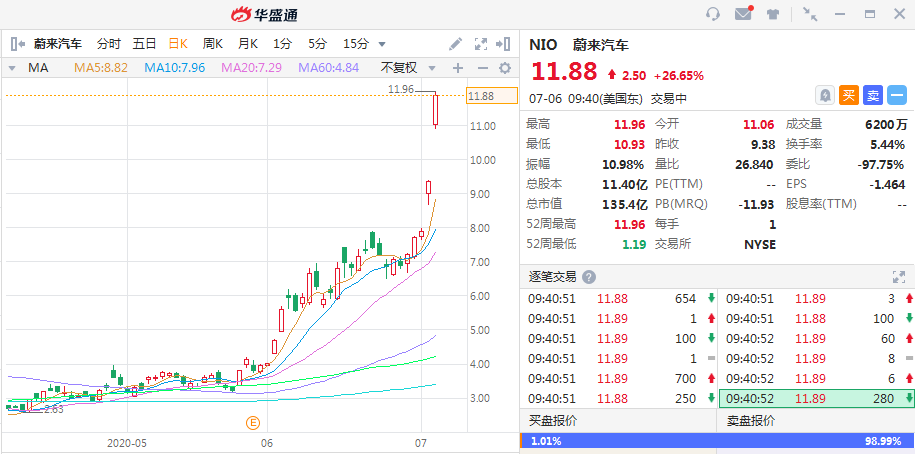Click the shrink window arrows icon
Viewport: 918px width, 454px height.
tap(810, 13)
